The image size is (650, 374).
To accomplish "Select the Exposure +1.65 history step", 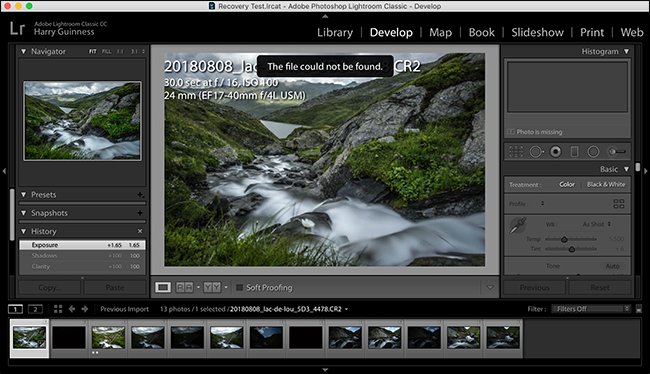I will [82, 245].
